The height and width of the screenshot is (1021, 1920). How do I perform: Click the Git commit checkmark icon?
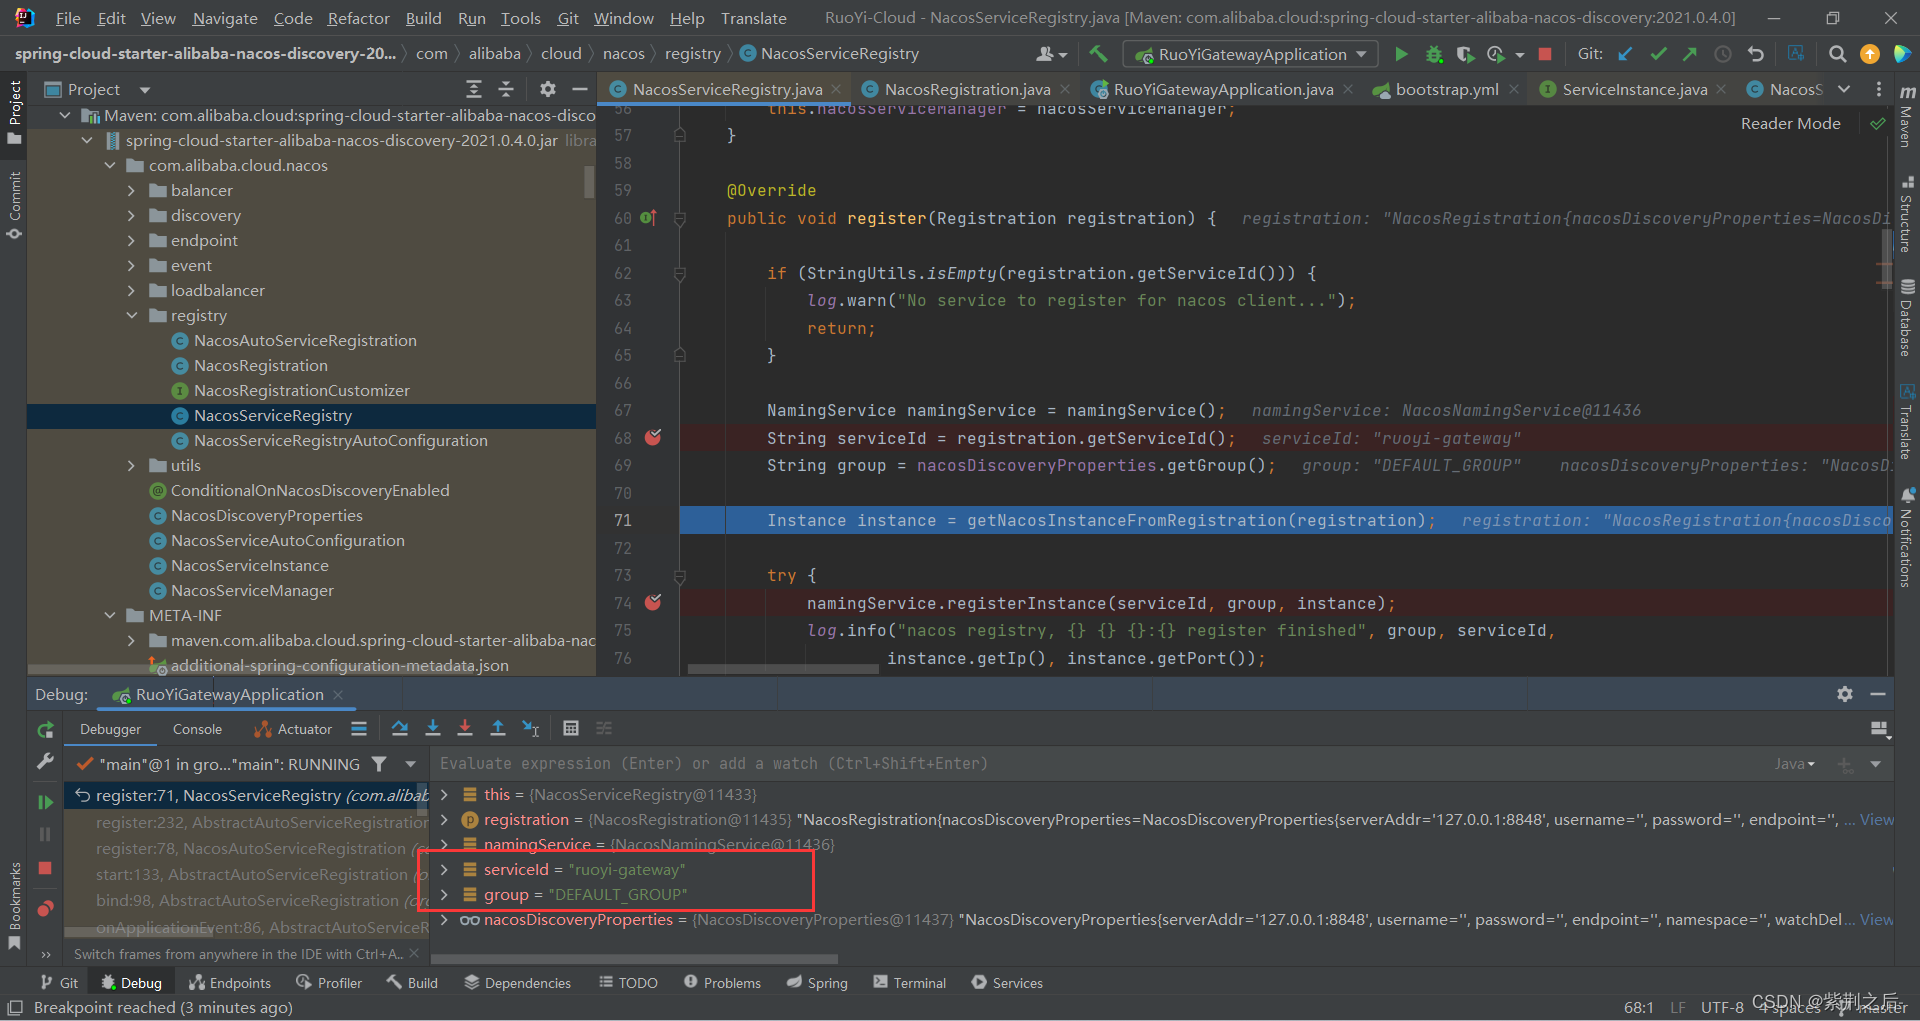click(x=1658, y=54)
